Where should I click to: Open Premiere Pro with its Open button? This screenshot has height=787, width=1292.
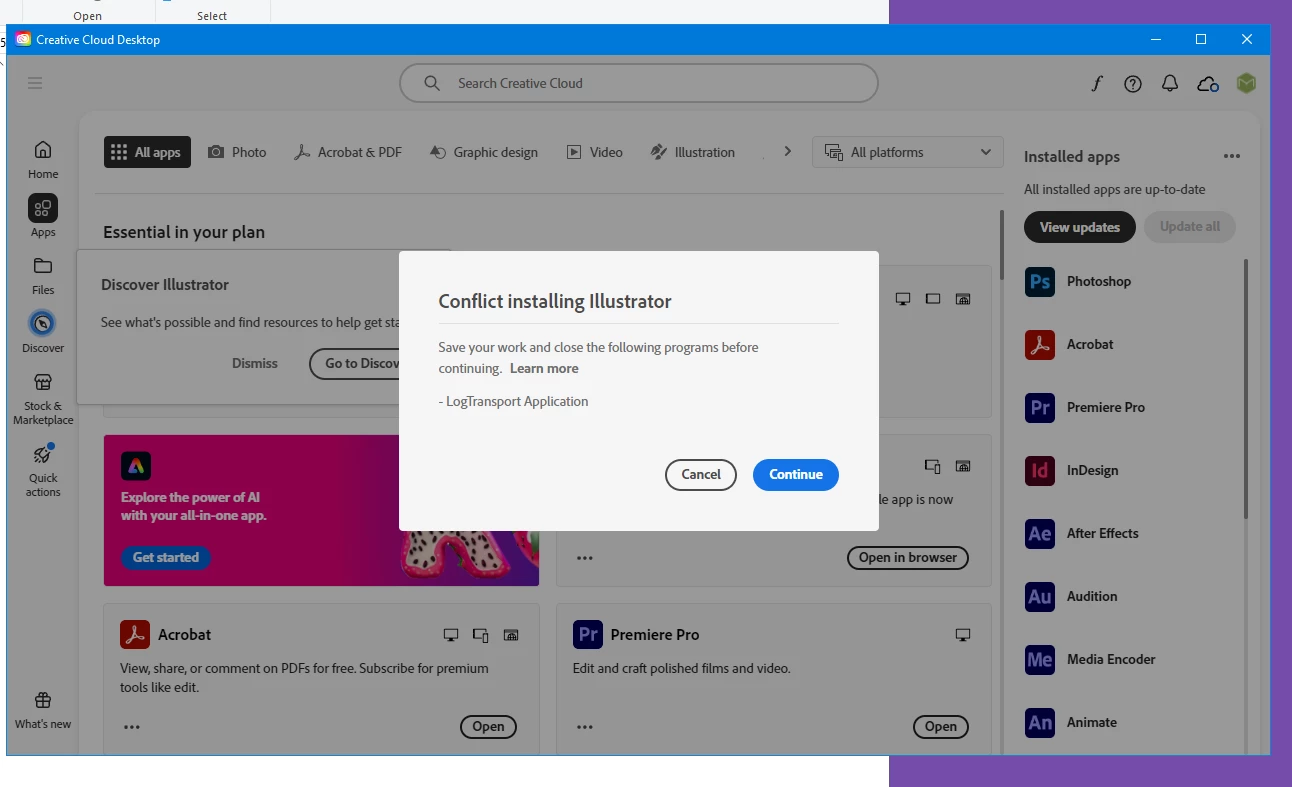pos(941,727)
